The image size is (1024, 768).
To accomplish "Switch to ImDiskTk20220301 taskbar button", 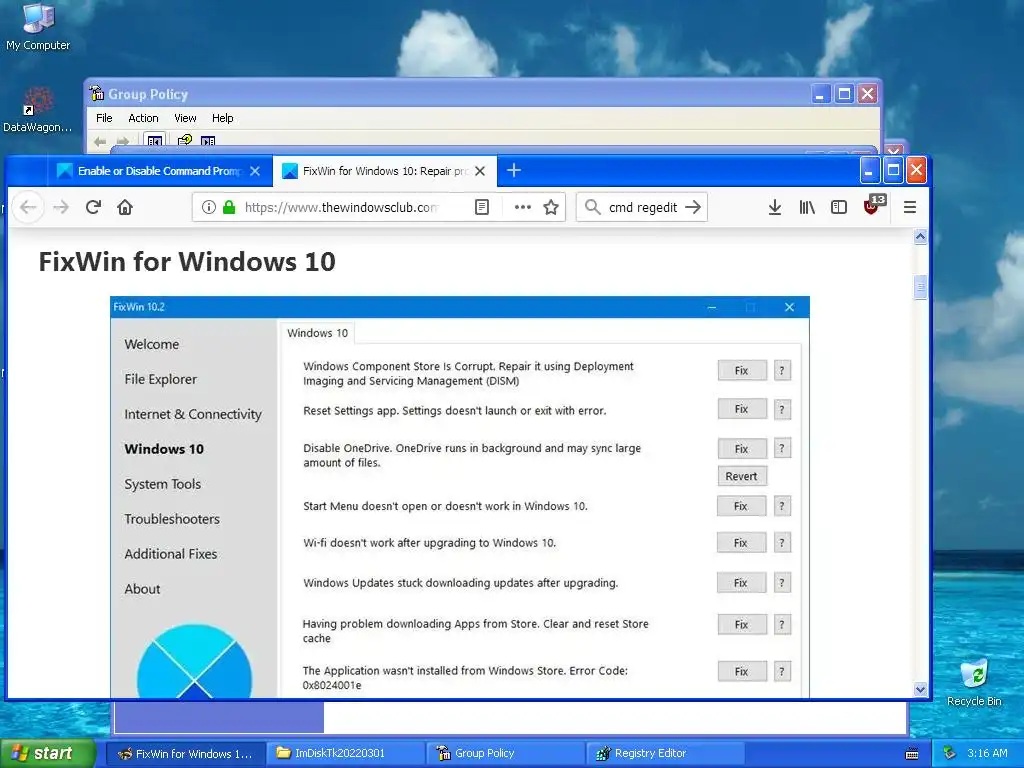I will (345, 754).
